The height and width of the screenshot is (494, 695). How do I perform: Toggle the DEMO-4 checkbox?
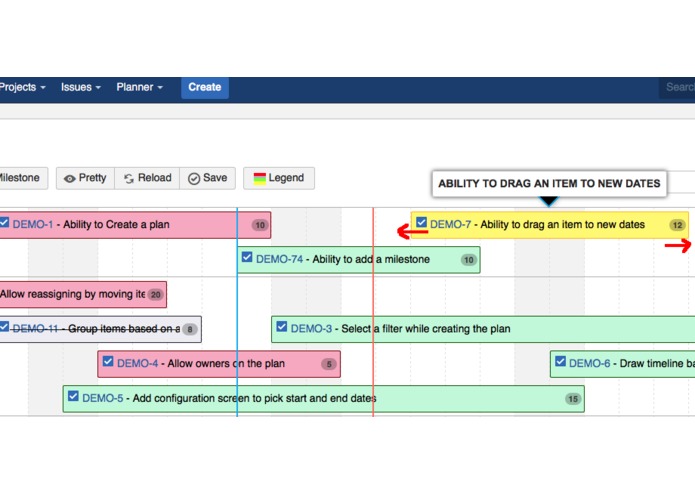[x=108, y=362]
